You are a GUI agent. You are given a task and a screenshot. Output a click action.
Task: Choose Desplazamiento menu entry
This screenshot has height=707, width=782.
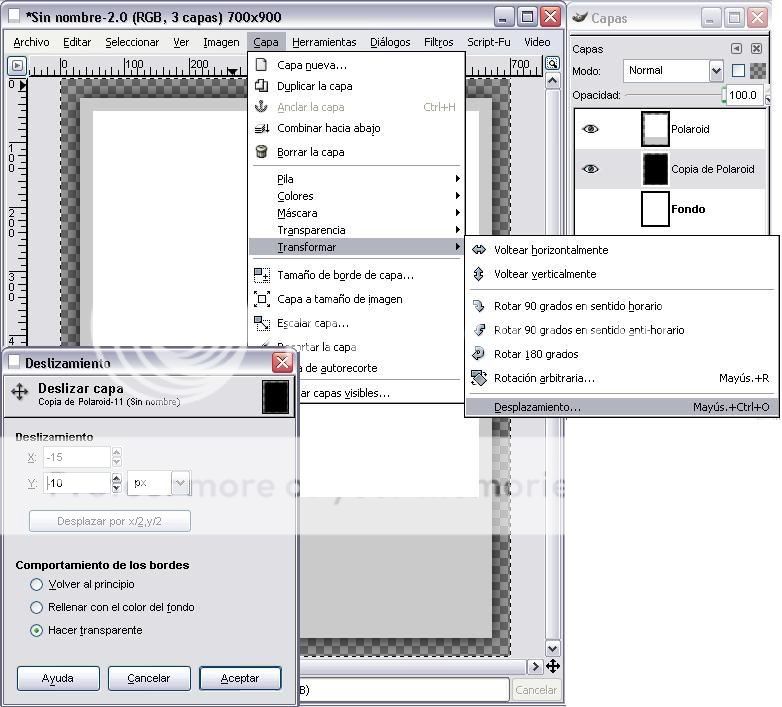pos(537,407)
